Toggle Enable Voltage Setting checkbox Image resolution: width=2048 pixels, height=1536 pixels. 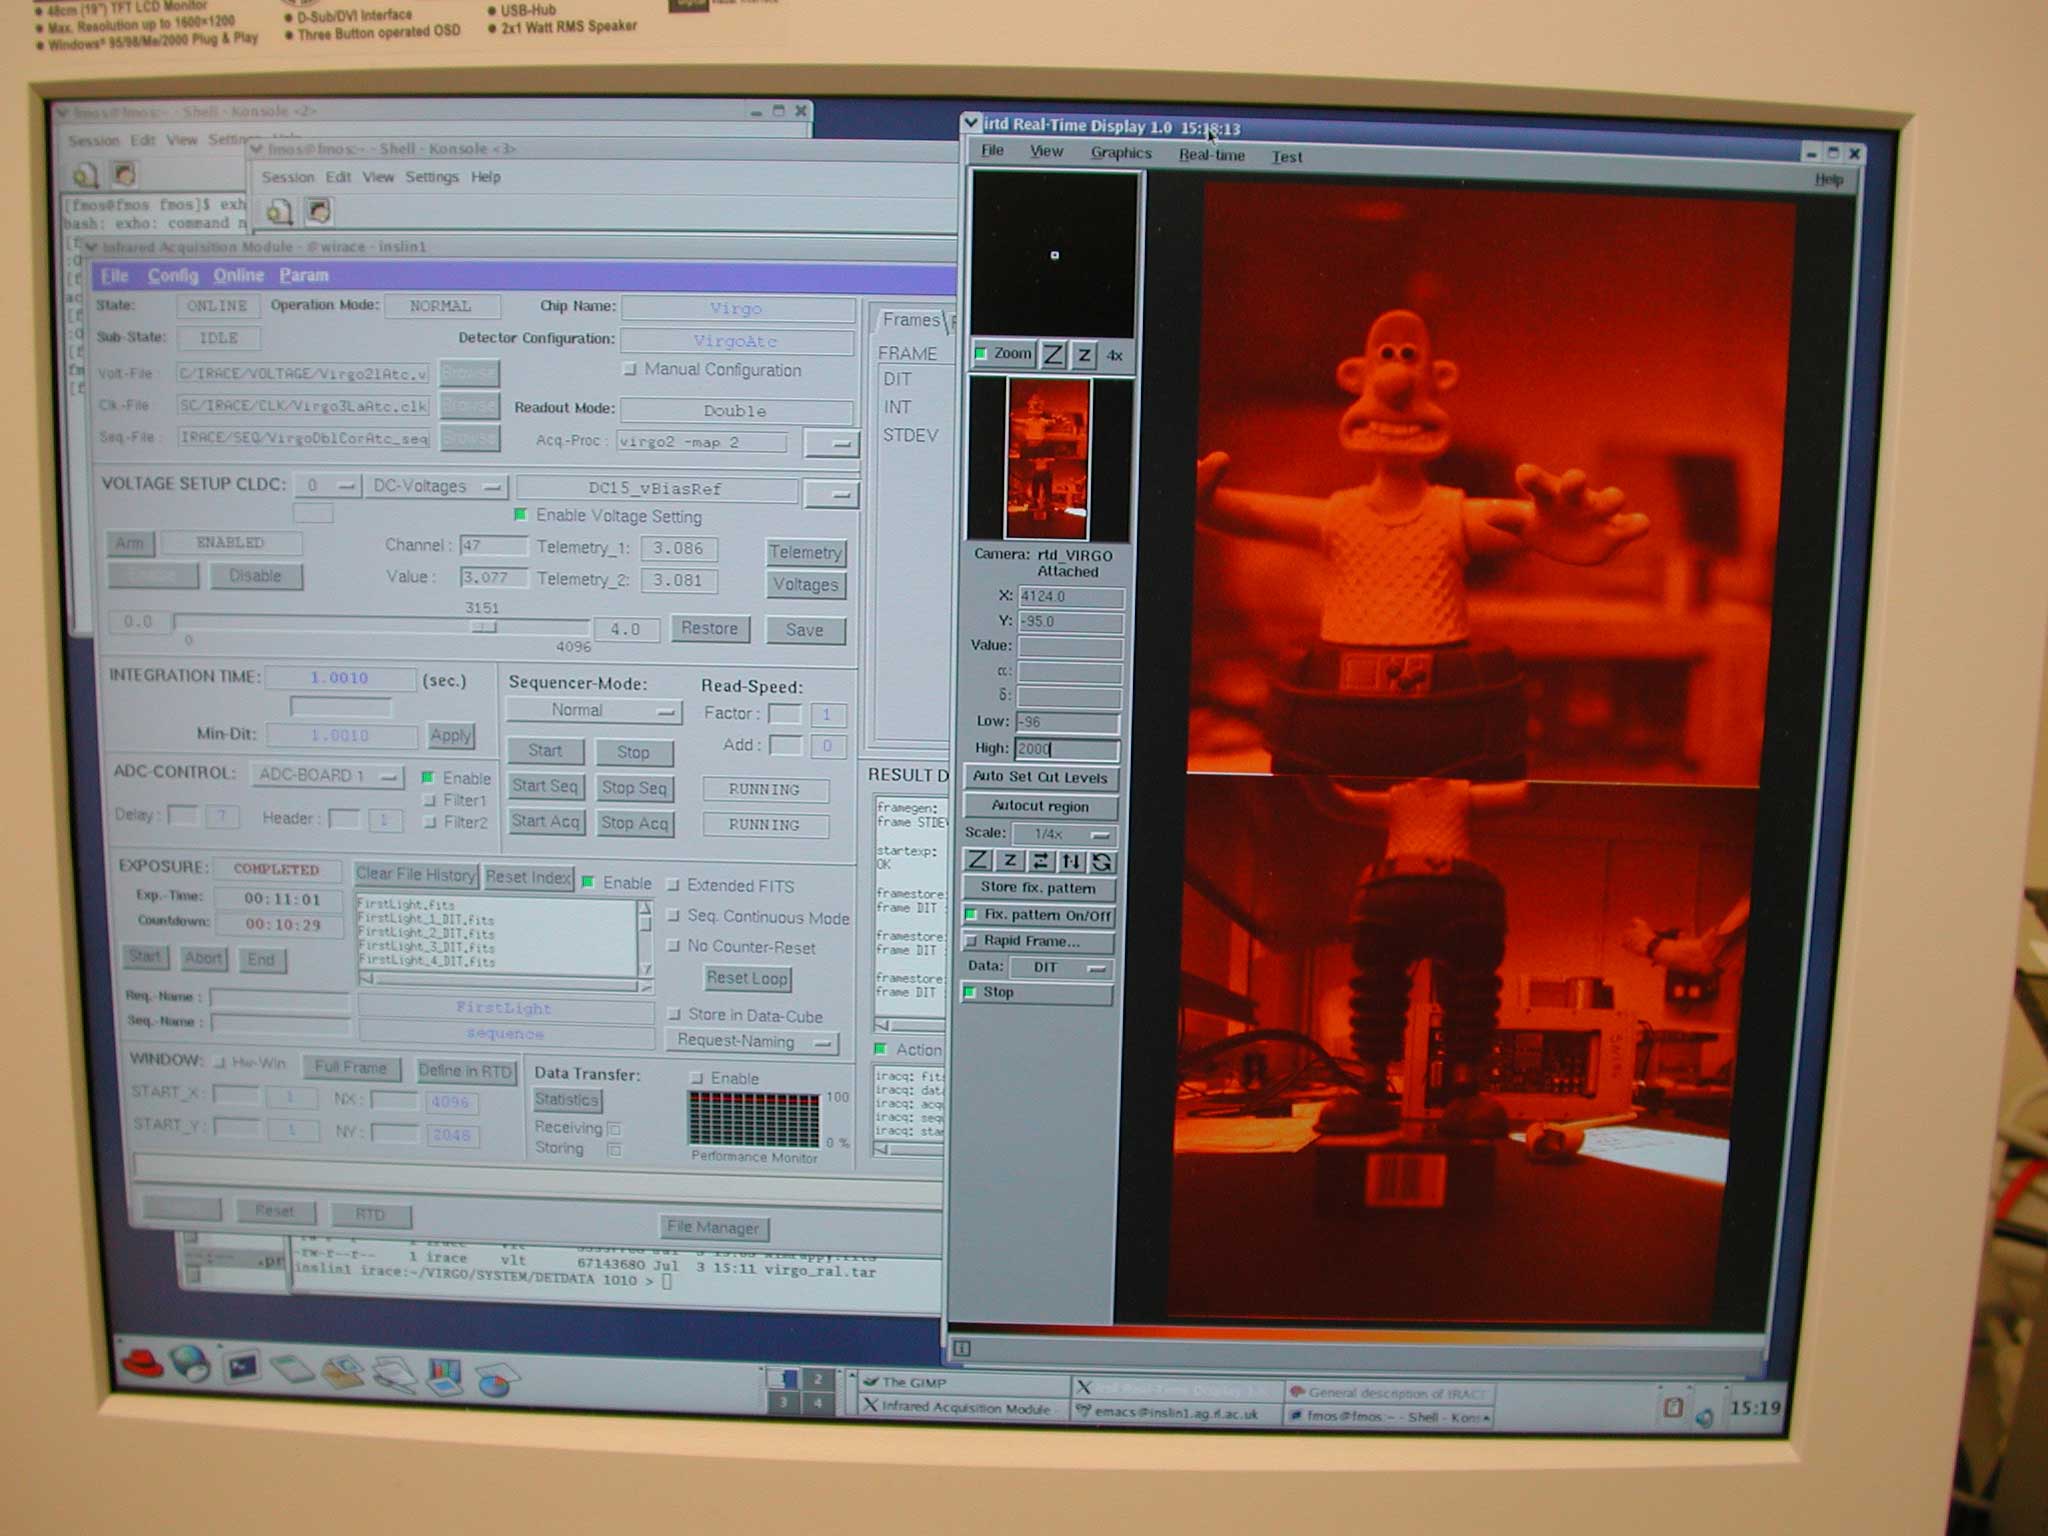tap(520, 514)
